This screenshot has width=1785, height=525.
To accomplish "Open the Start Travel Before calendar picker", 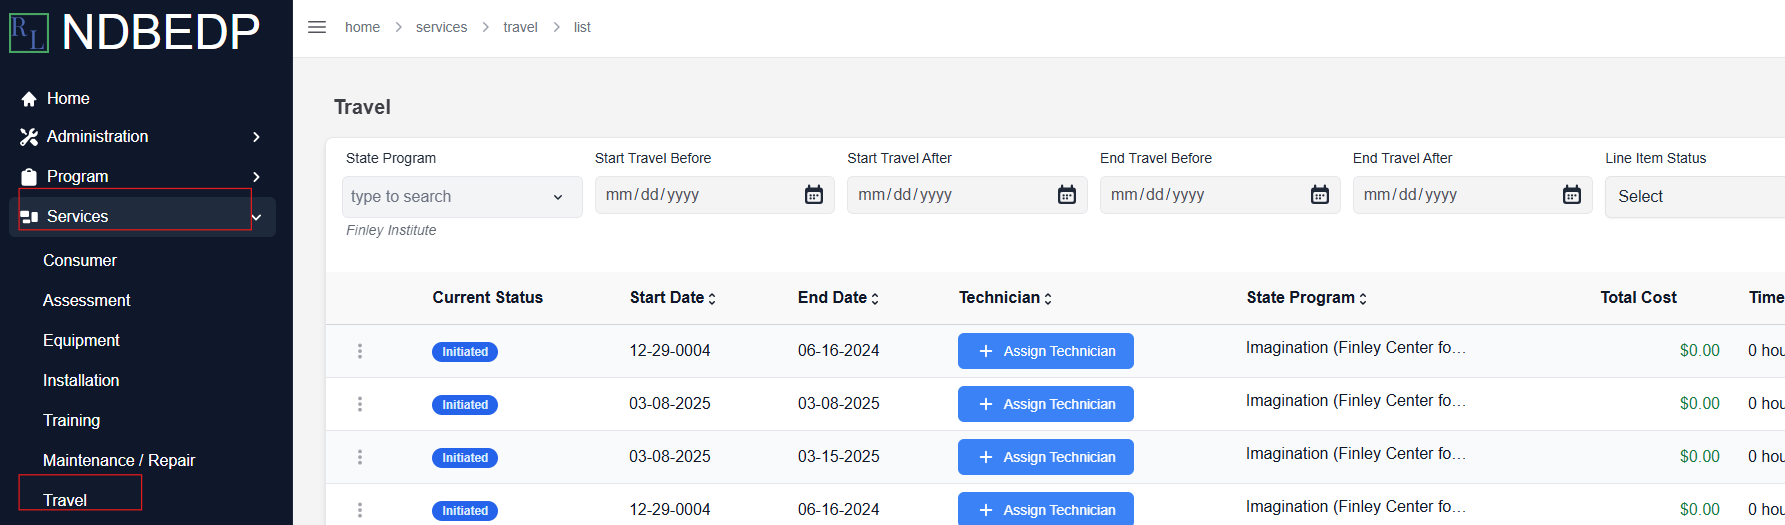I will pos(814,195).
